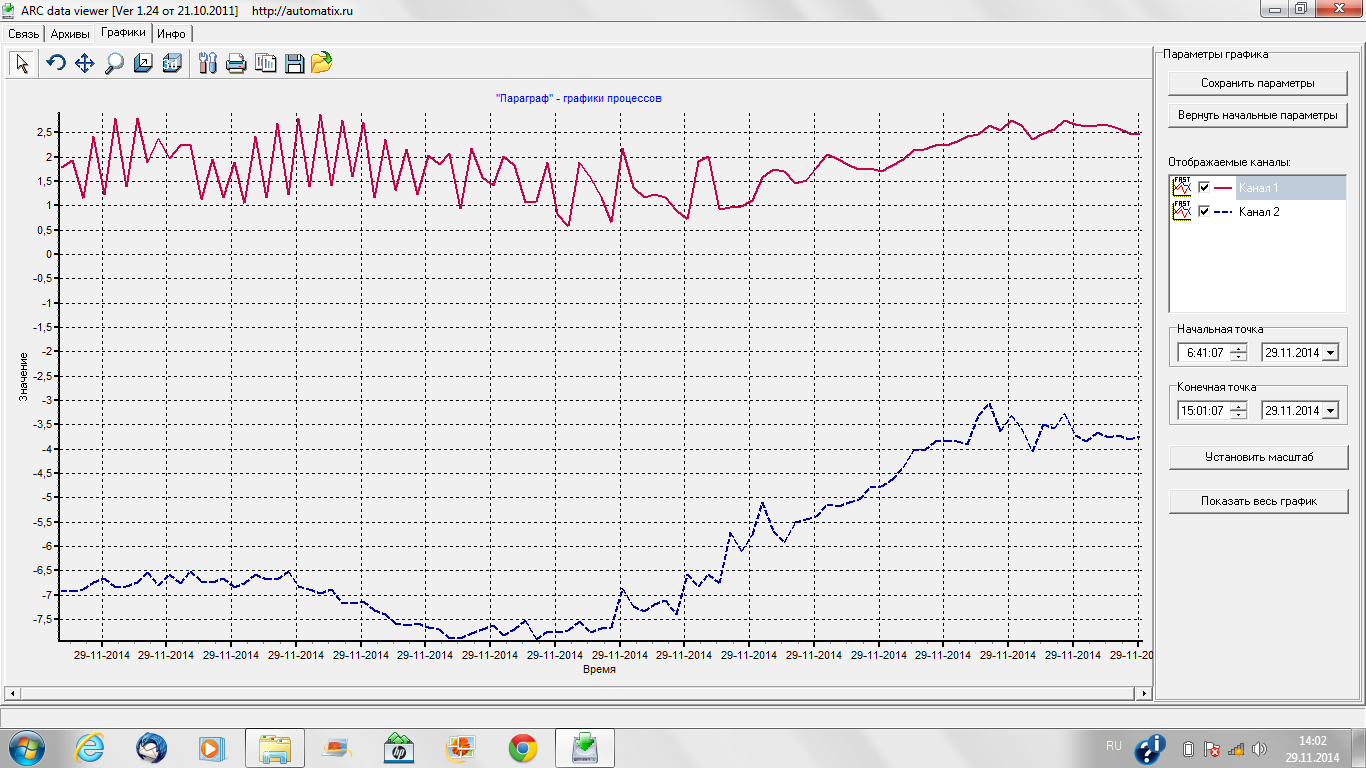Click the green download arrow taskbar app
Image resolution: width=1366 pixels, height=768 pixels.
coord(586,748)
